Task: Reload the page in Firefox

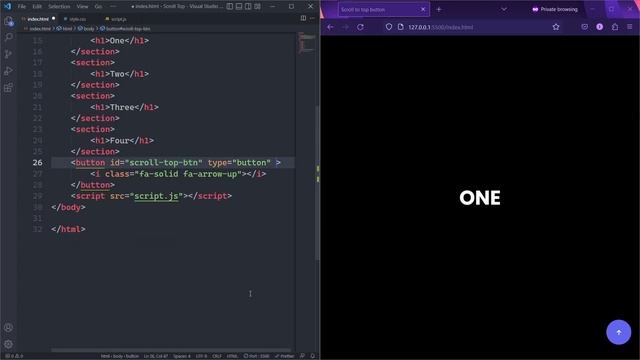Action: 360,27
